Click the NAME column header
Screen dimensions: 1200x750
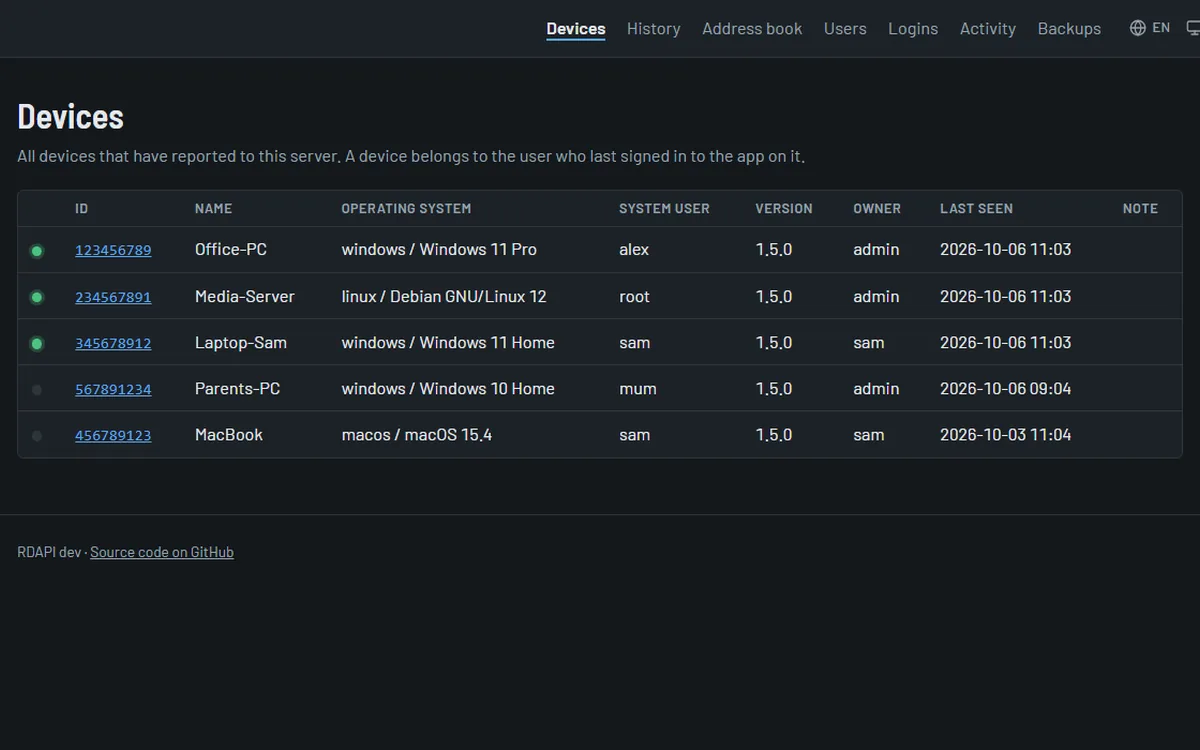pos(213,209)
